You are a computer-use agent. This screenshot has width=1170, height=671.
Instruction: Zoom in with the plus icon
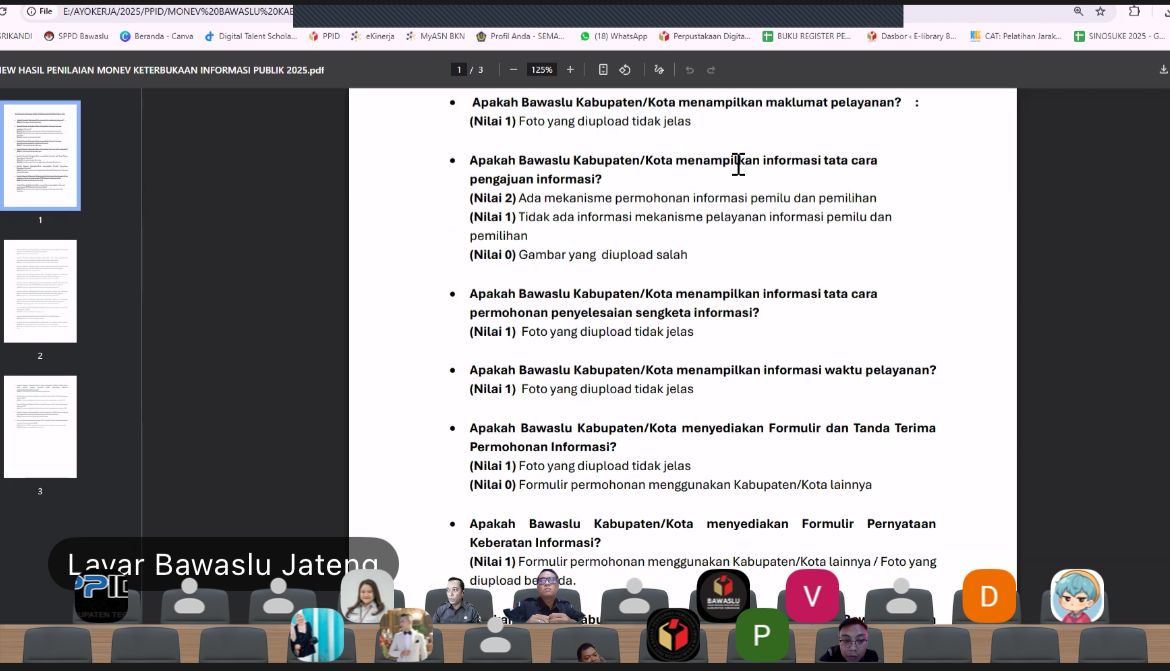click(570, 69)
